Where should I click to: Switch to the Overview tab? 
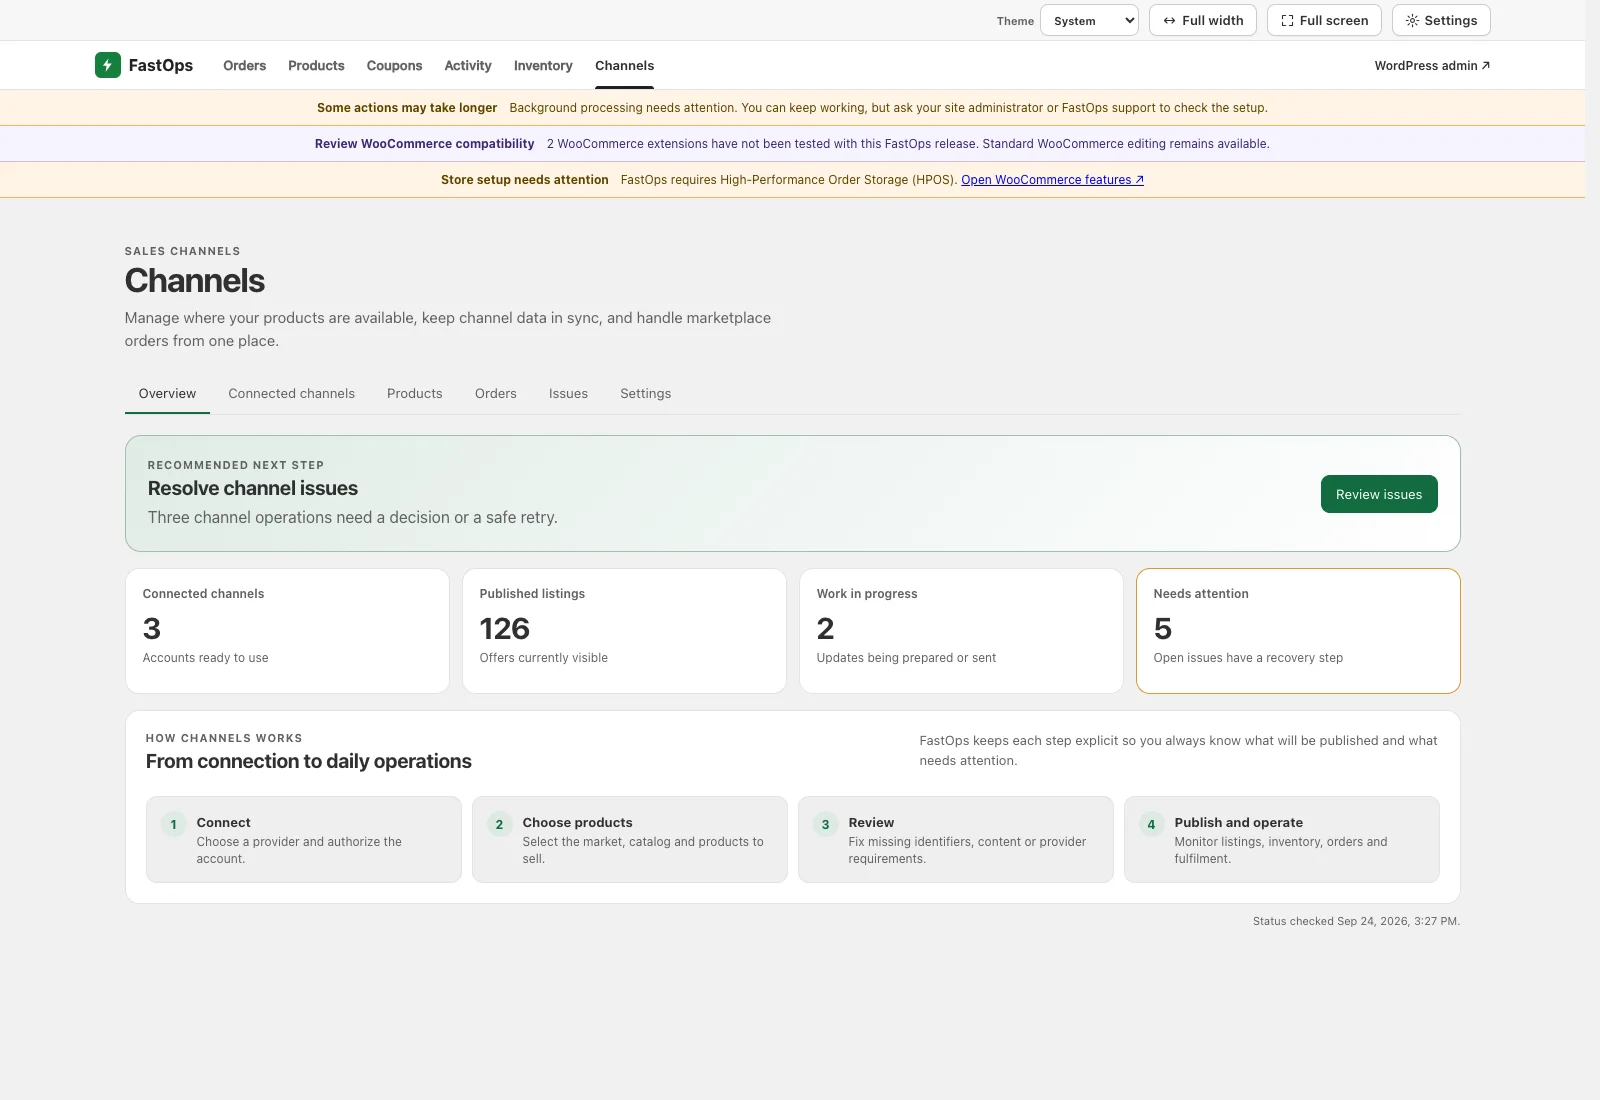tap(167, 393)
